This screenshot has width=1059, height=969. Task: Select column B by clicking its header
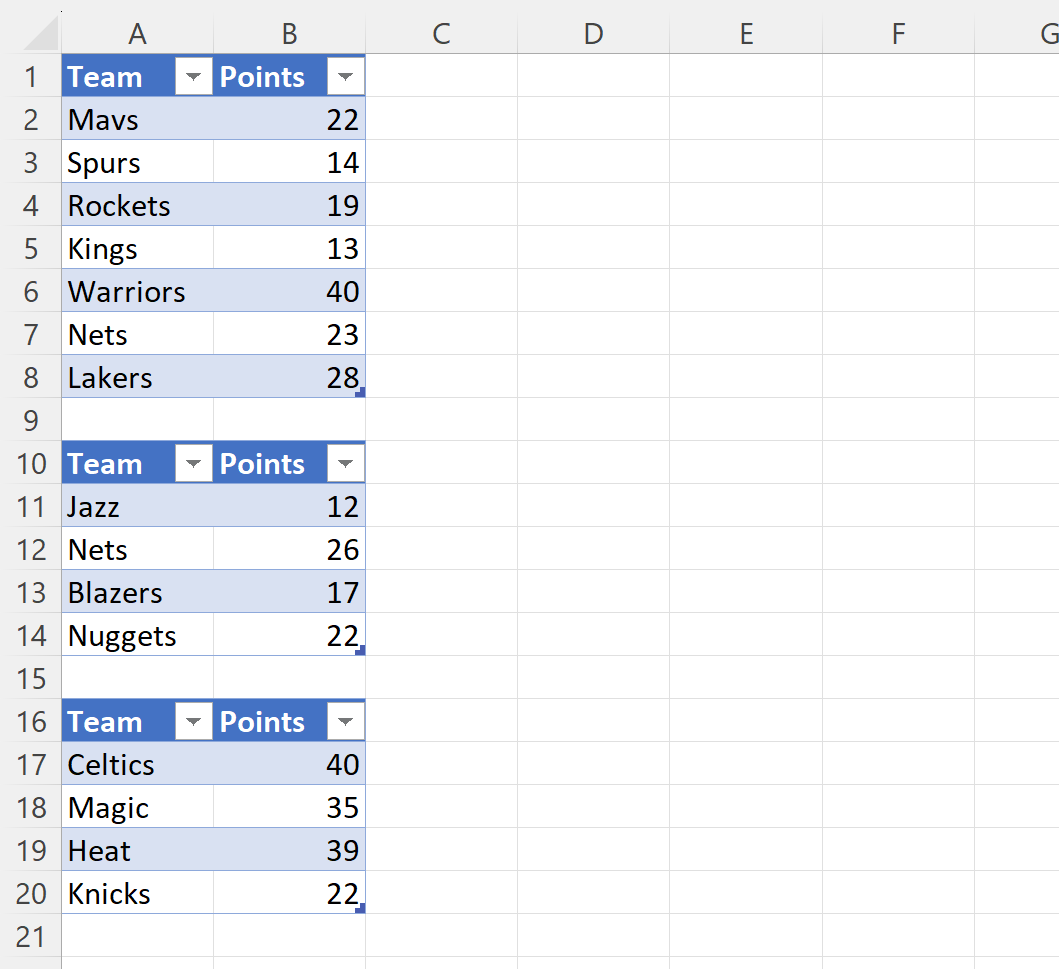point(289,34)
